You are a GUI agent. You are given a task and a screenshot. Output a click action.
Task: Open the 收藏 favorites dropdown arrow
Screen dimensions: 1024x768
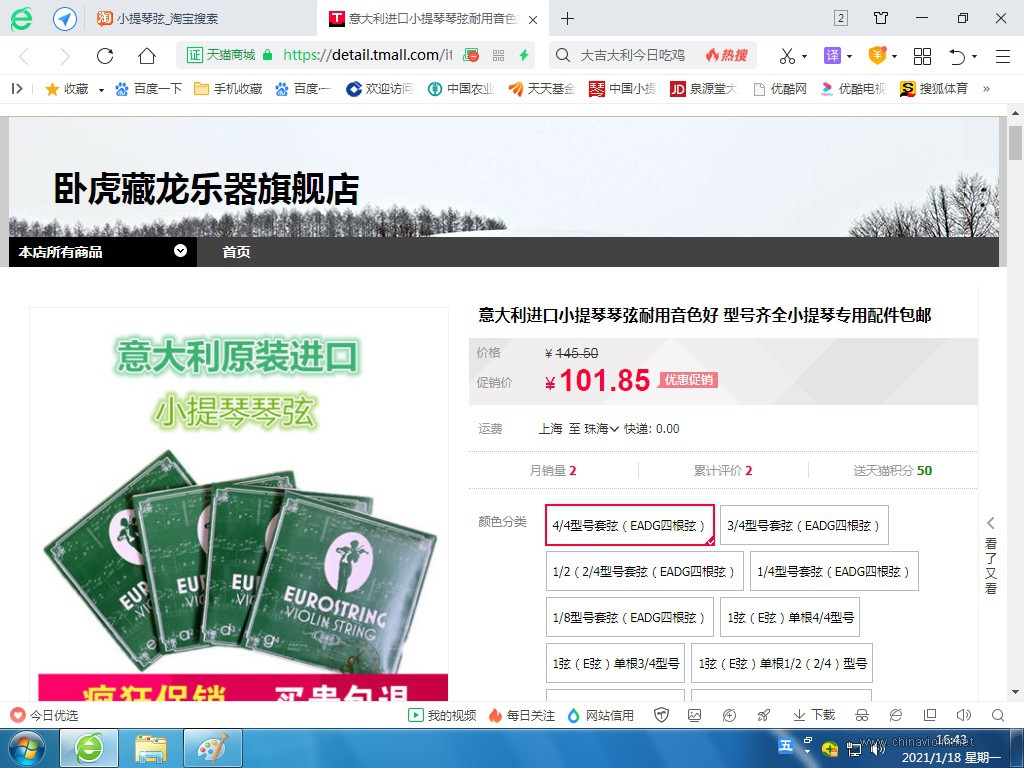tap(101, 89)
